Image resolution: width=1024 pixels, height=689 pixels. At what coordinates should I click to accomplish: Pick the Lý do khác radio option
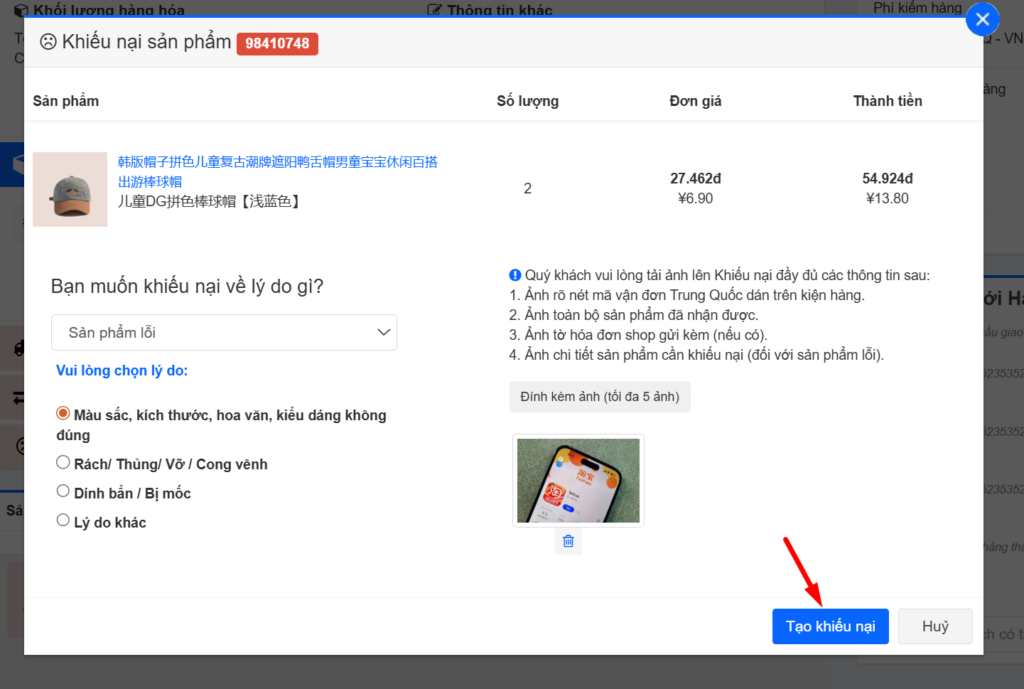click(63, 521)
